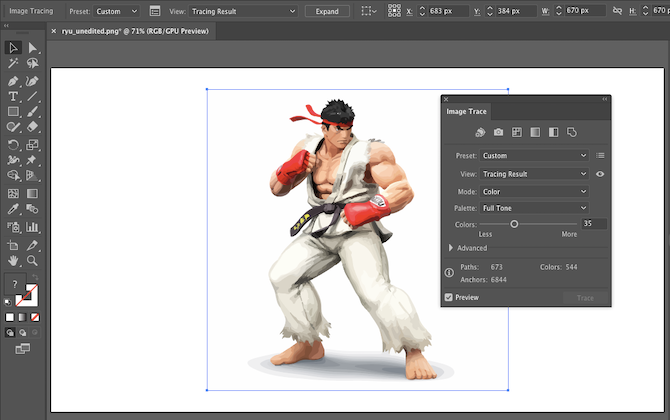Pick the Zoom magnifier tool
The height and width of the screenshot is (420, 670).
(x=33, y=260)
